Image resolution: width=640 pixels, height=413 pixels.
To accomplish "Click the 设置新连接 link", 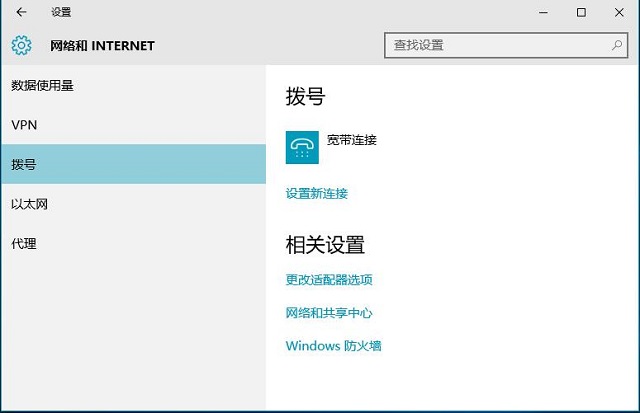I will [x=316, y=193].
